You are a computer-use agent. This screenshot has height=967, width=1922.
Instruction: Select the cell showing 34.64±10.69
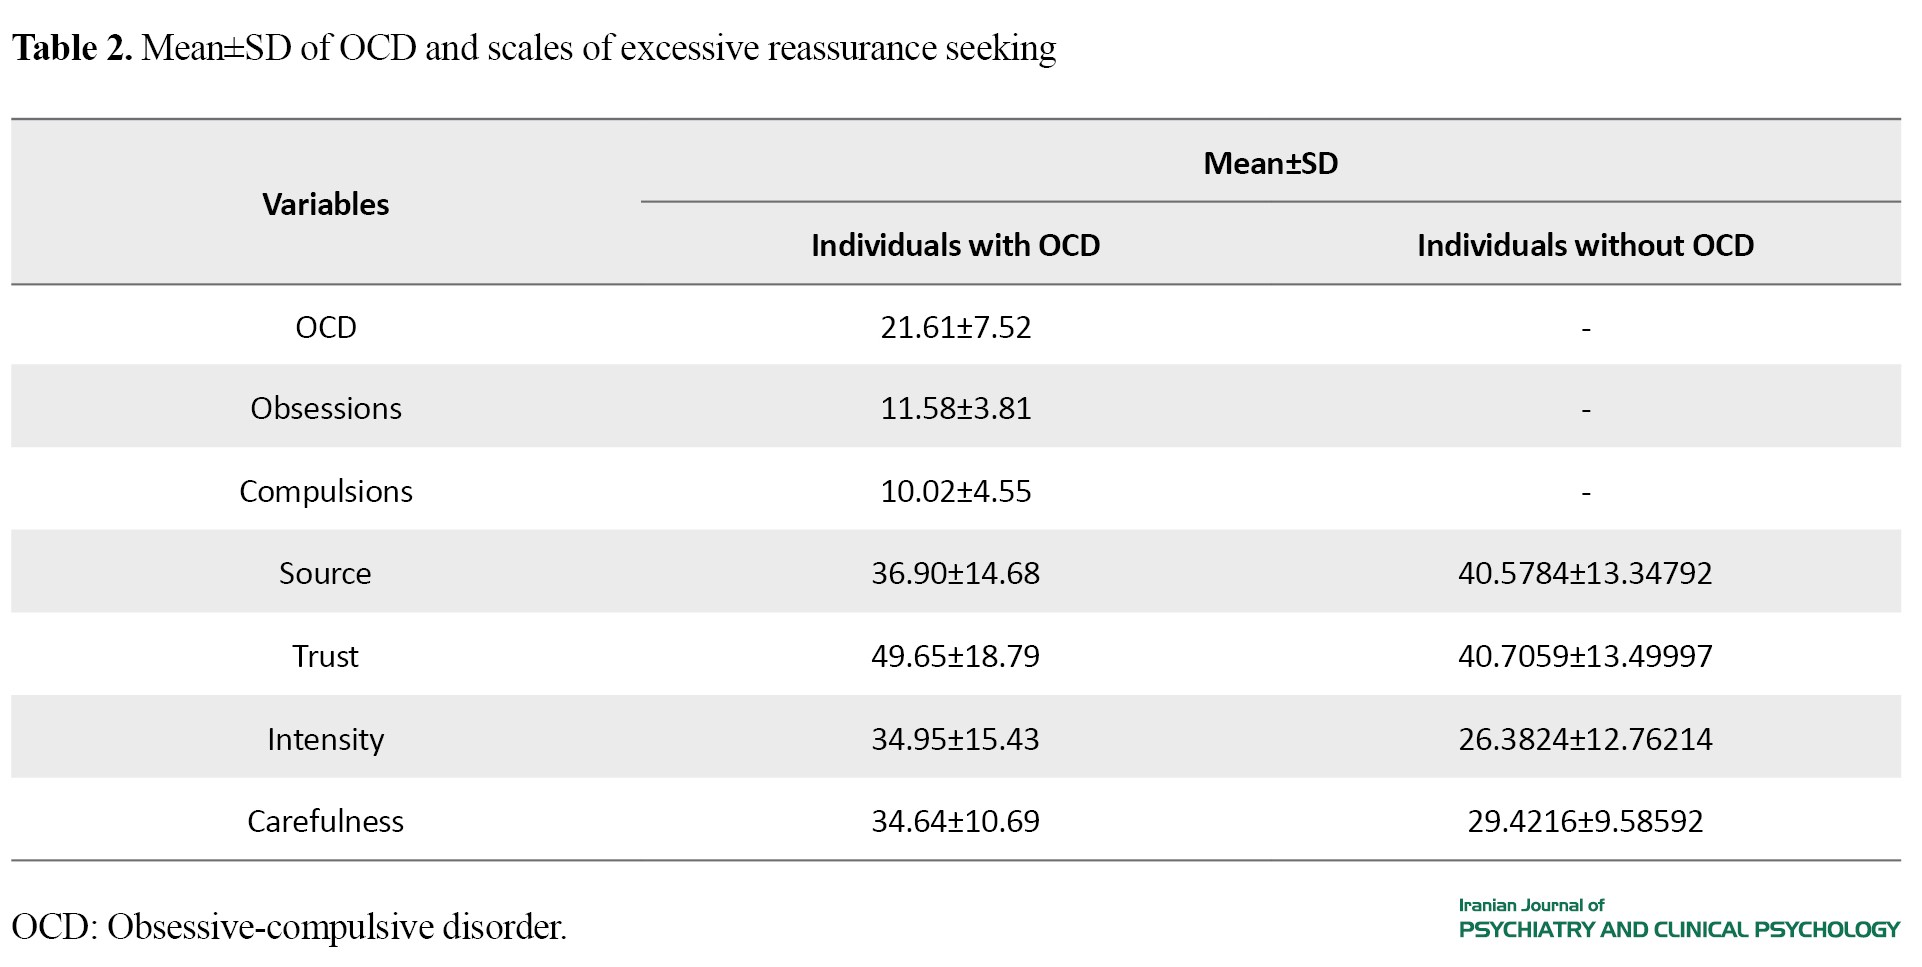tap(955, 821)
